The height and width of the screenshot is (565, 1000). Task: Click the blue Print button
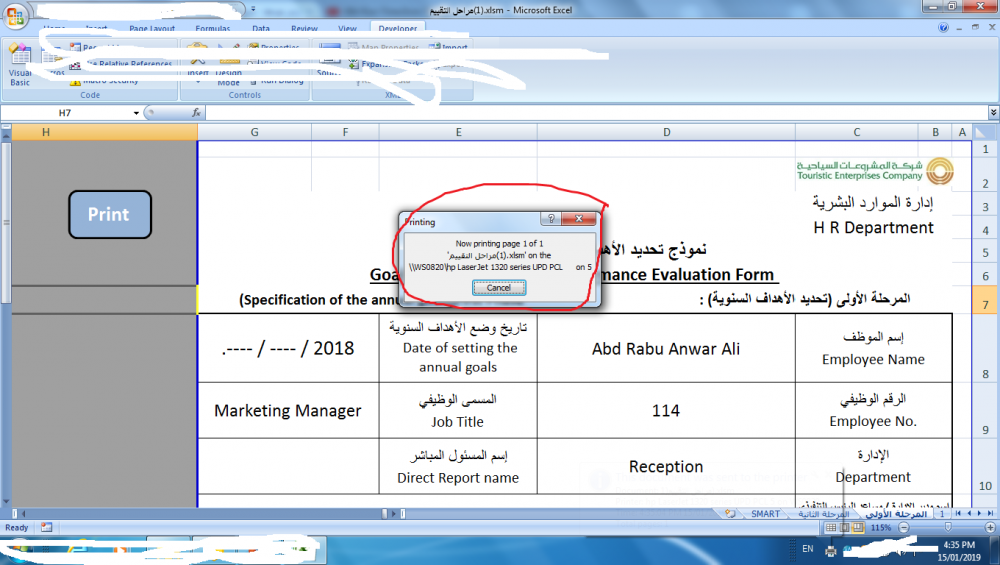click(110, 214)
